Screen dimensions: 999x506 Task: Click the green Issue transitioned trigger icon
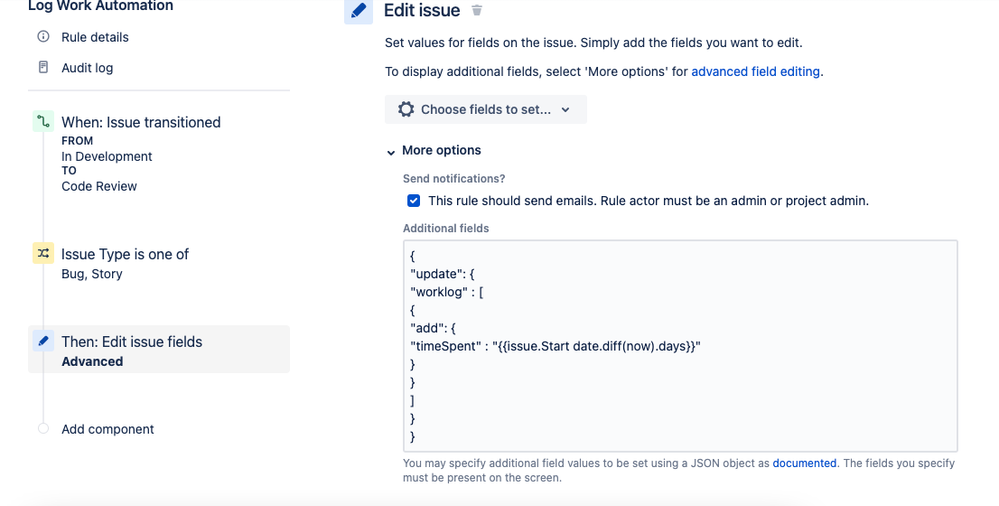43,122
